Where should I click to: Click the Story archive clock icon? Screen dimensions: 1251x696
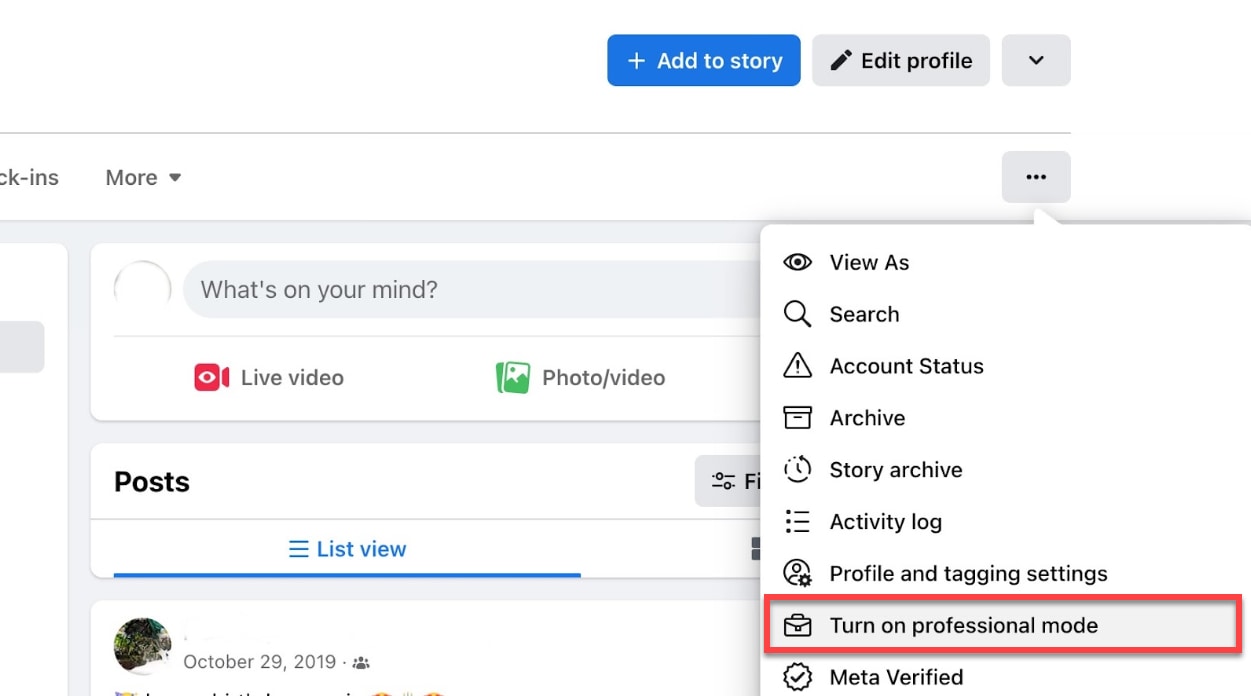[797, 470]
